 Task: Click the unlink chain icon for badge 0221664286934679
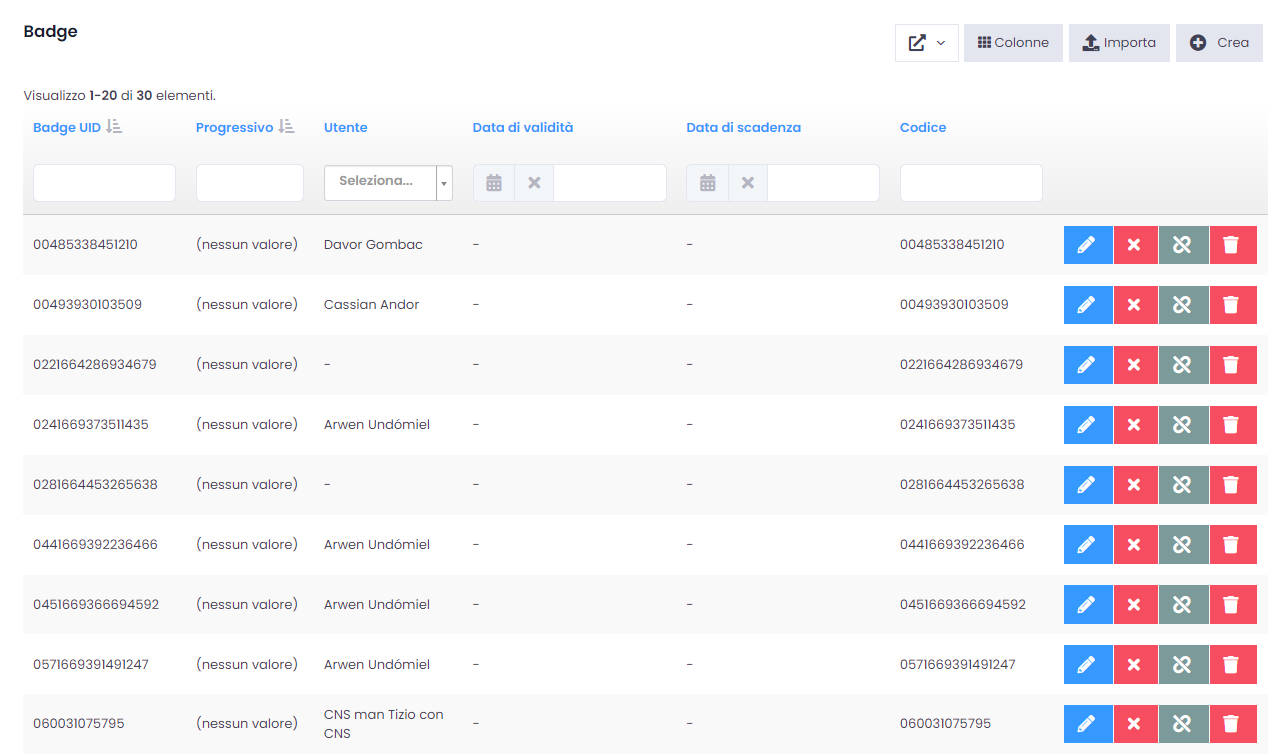coord(1182,365)
